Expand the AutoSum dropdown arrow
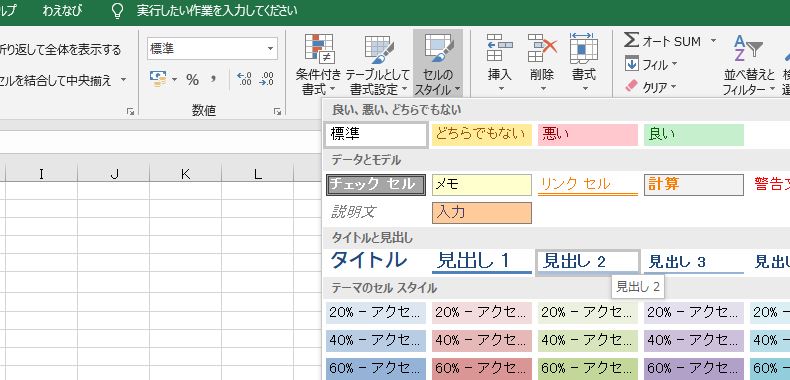This screenshot has height=380, width=790. click(x=713, y=40)
